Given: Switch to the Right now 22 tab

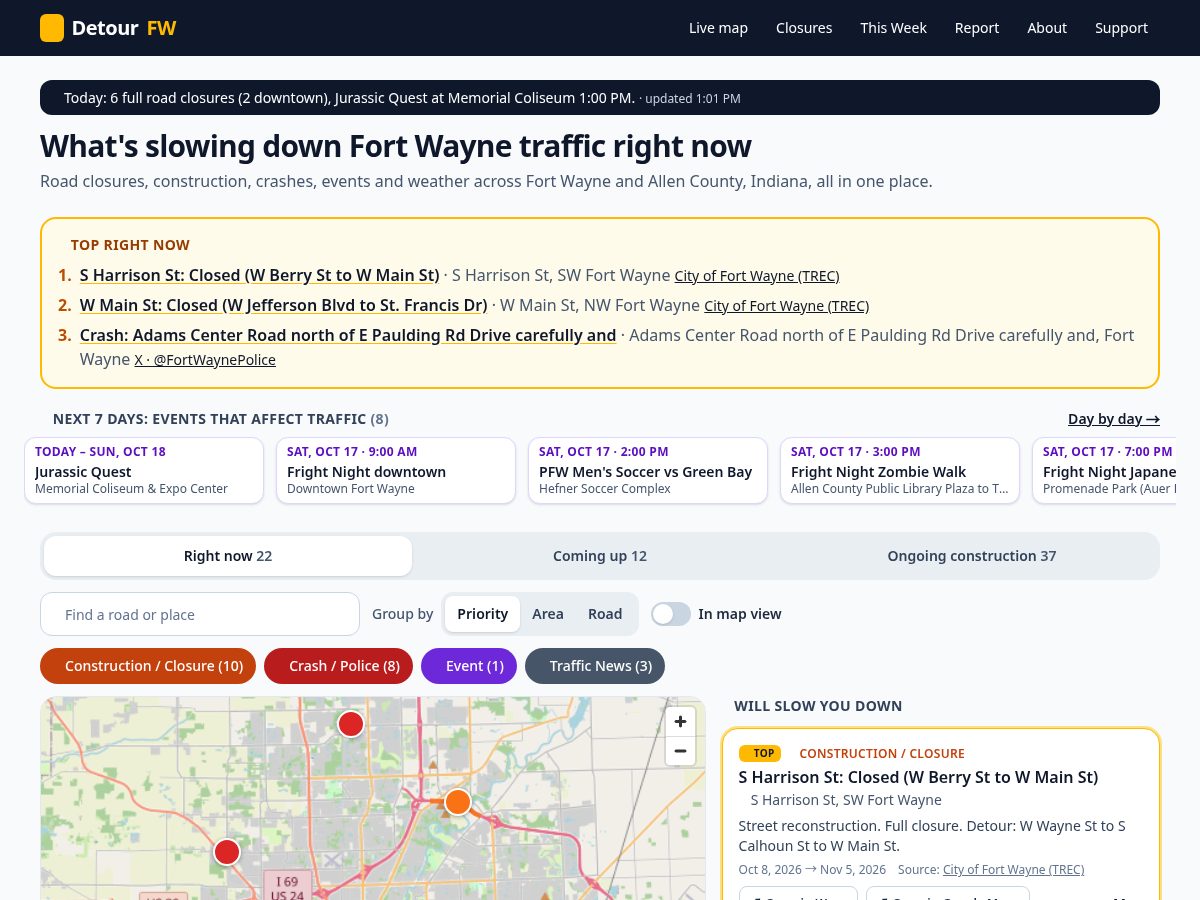Looking at the screenshot, I should point(228,556).
